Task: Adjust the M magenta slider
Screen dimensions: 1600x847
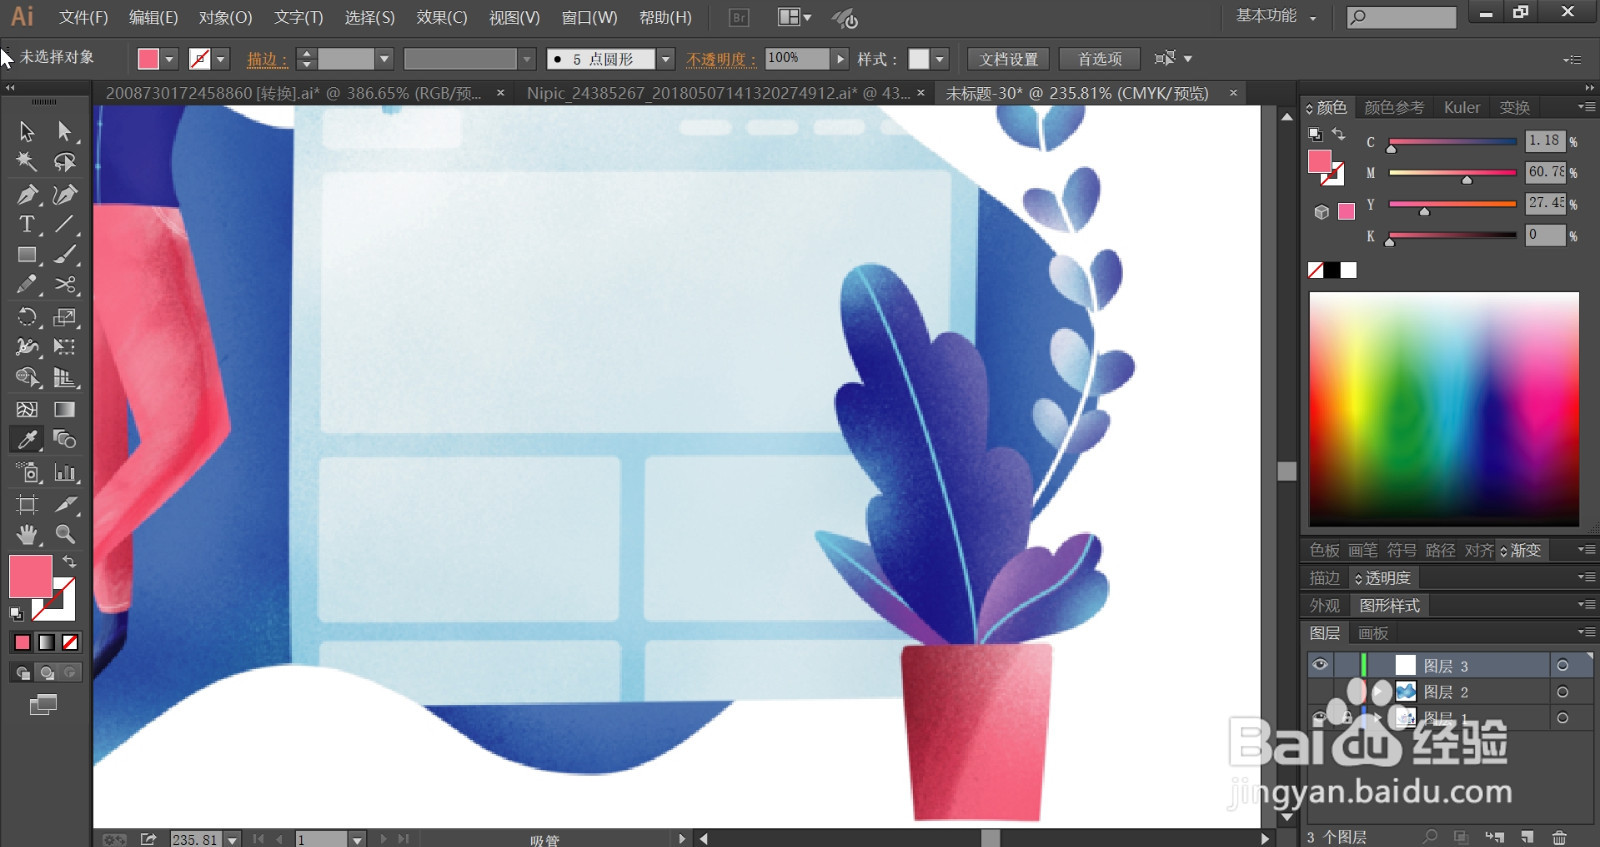Action: (x=1466, y=179)
